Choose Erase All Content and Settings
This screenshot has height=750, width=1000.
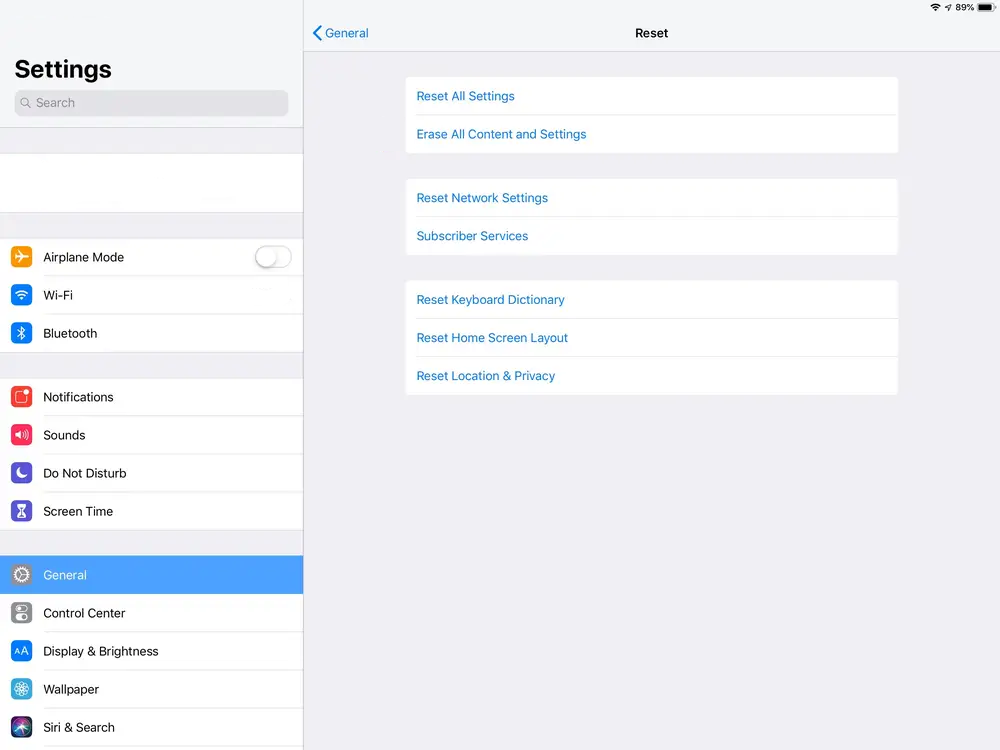pos(501,134)
